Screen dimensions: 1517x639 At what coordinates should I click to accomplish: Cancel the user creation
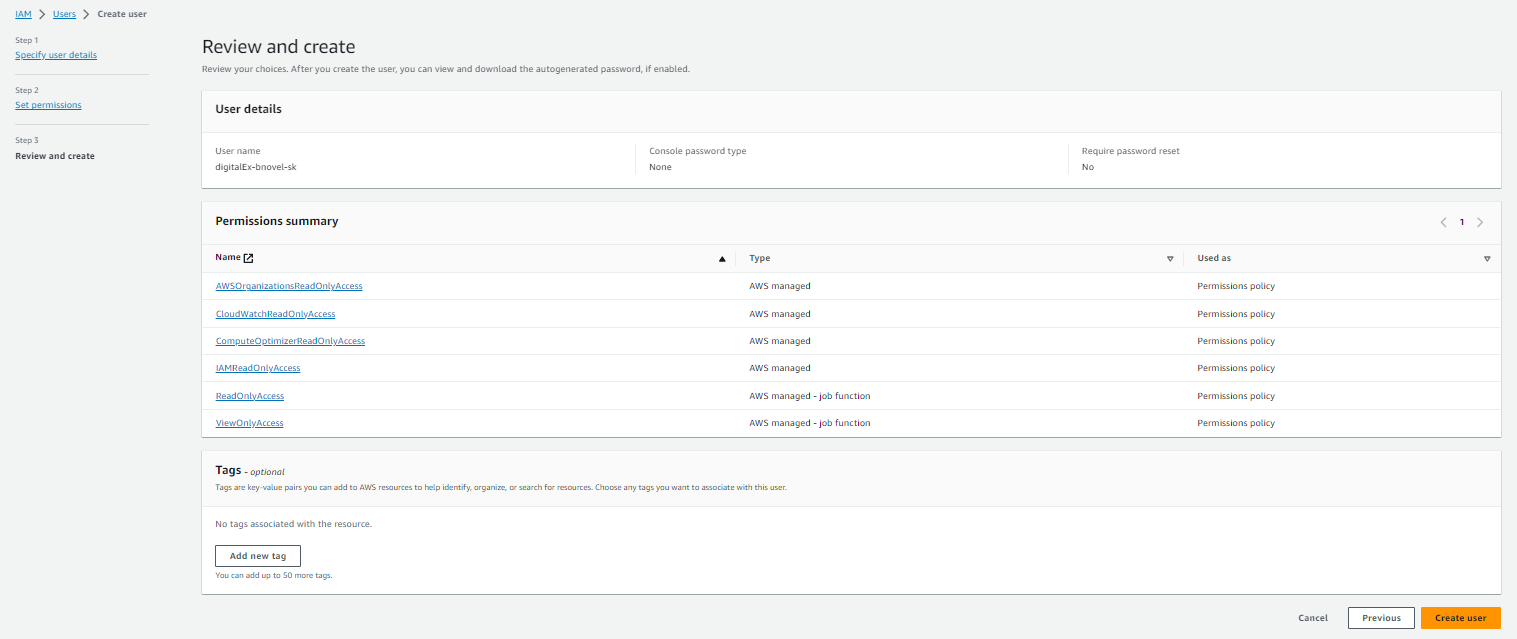click(1312, 618)
